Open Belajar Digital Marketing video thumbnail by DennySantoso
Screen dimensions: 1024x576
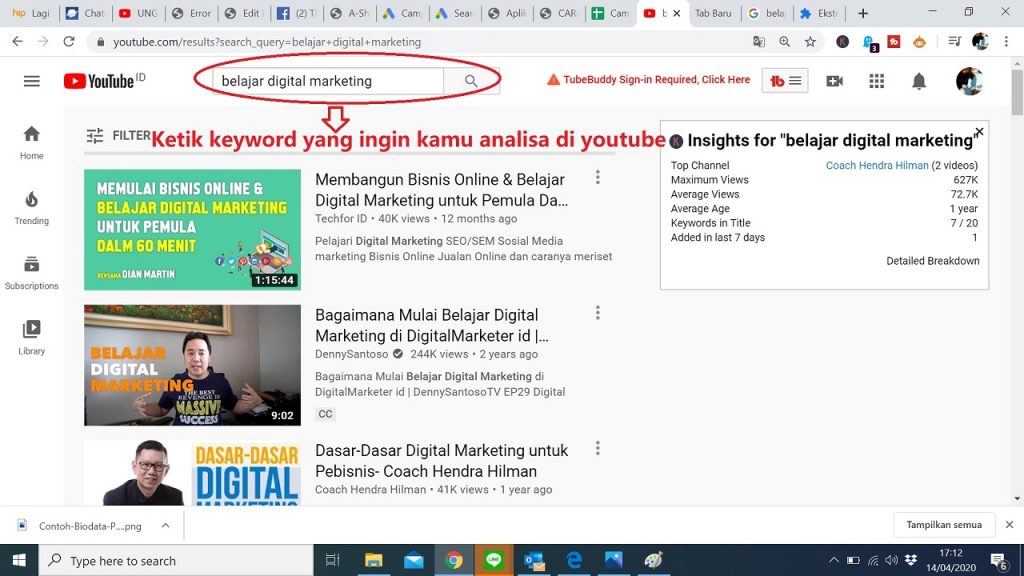click(192, 365)
